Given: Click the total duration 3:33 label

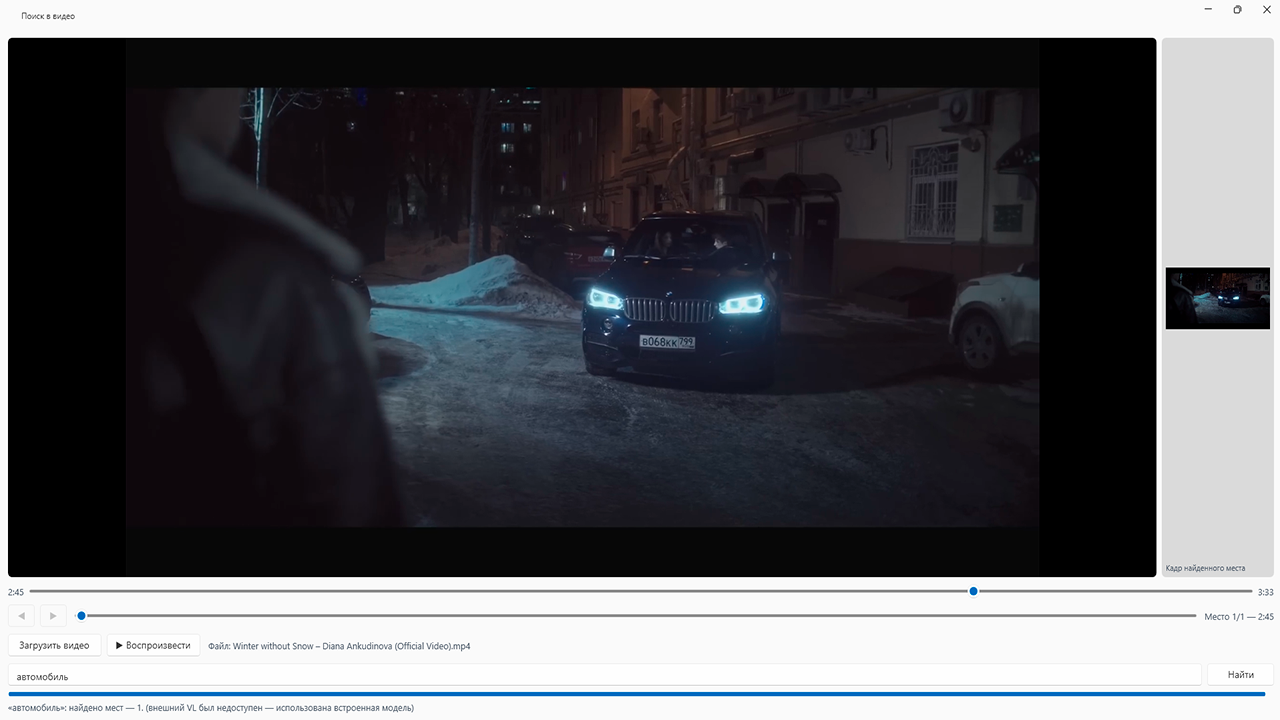Looking at the screenshot, I should pos(1266,592).
